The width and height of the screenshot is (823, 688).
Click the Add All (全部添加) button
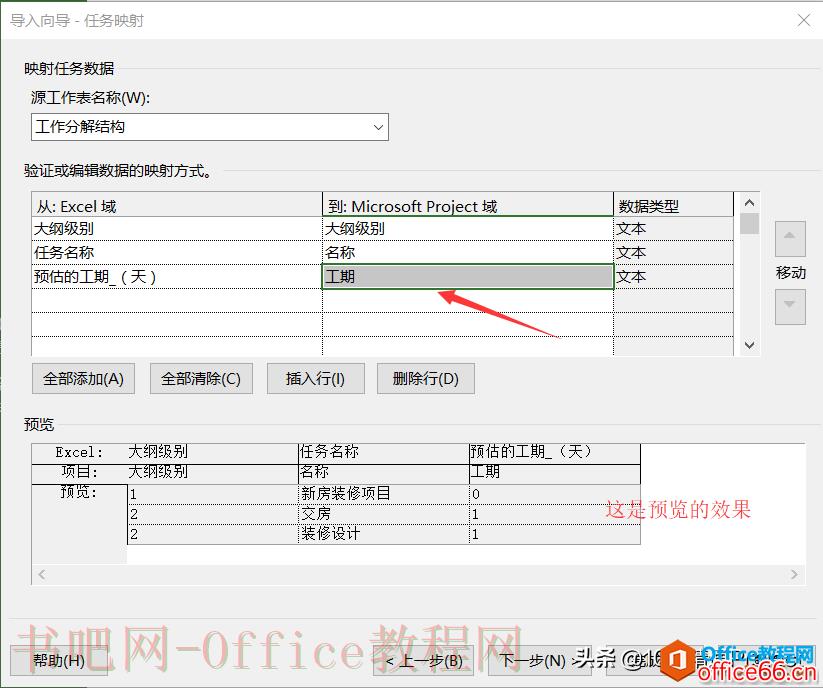tap(83, 378)
